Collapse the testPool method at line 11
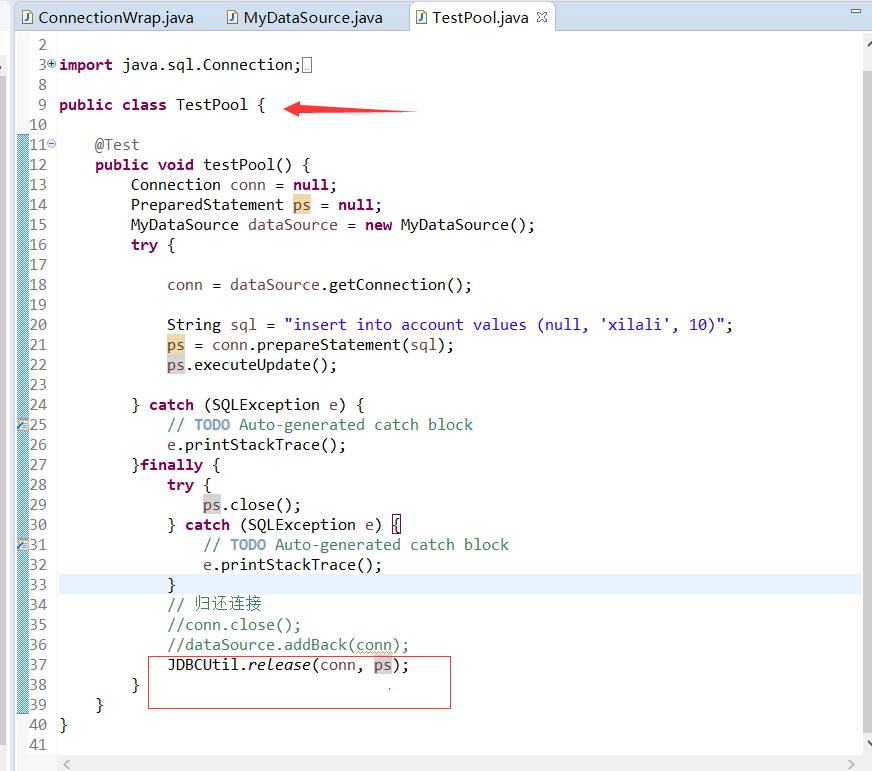Viewport: 872px width, 771px height. [52, 144]
